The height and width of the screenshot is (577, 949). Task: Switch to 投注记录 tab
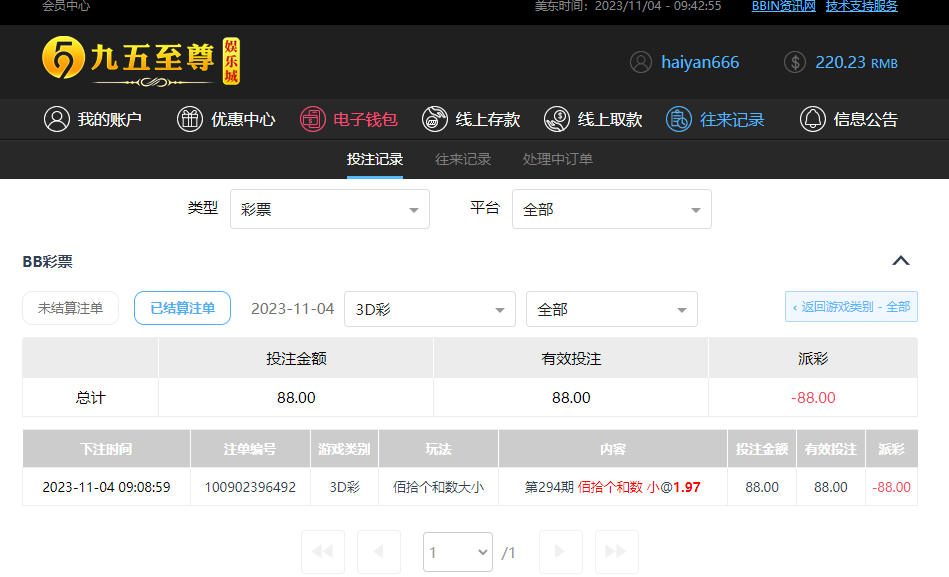click(x=375, y=159)
